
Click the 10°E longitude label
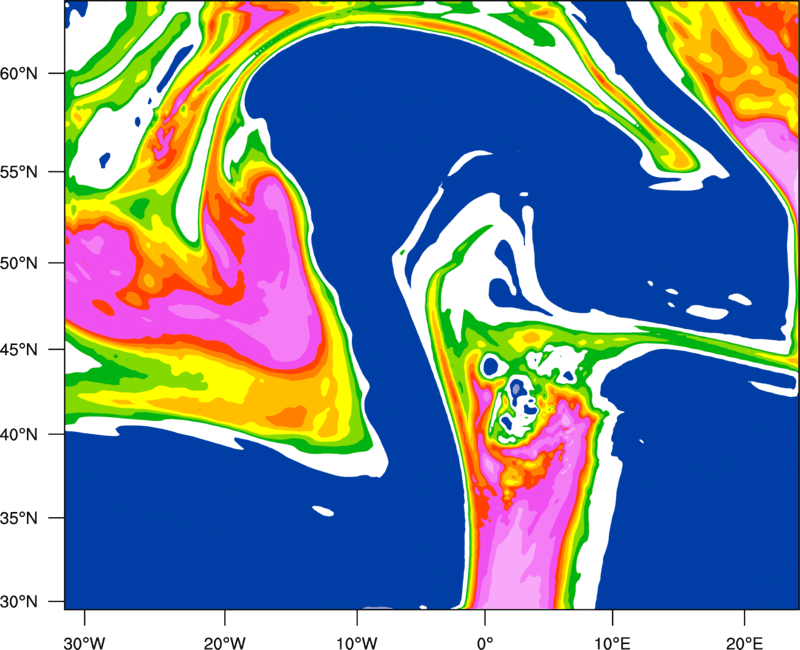point(612,643)
